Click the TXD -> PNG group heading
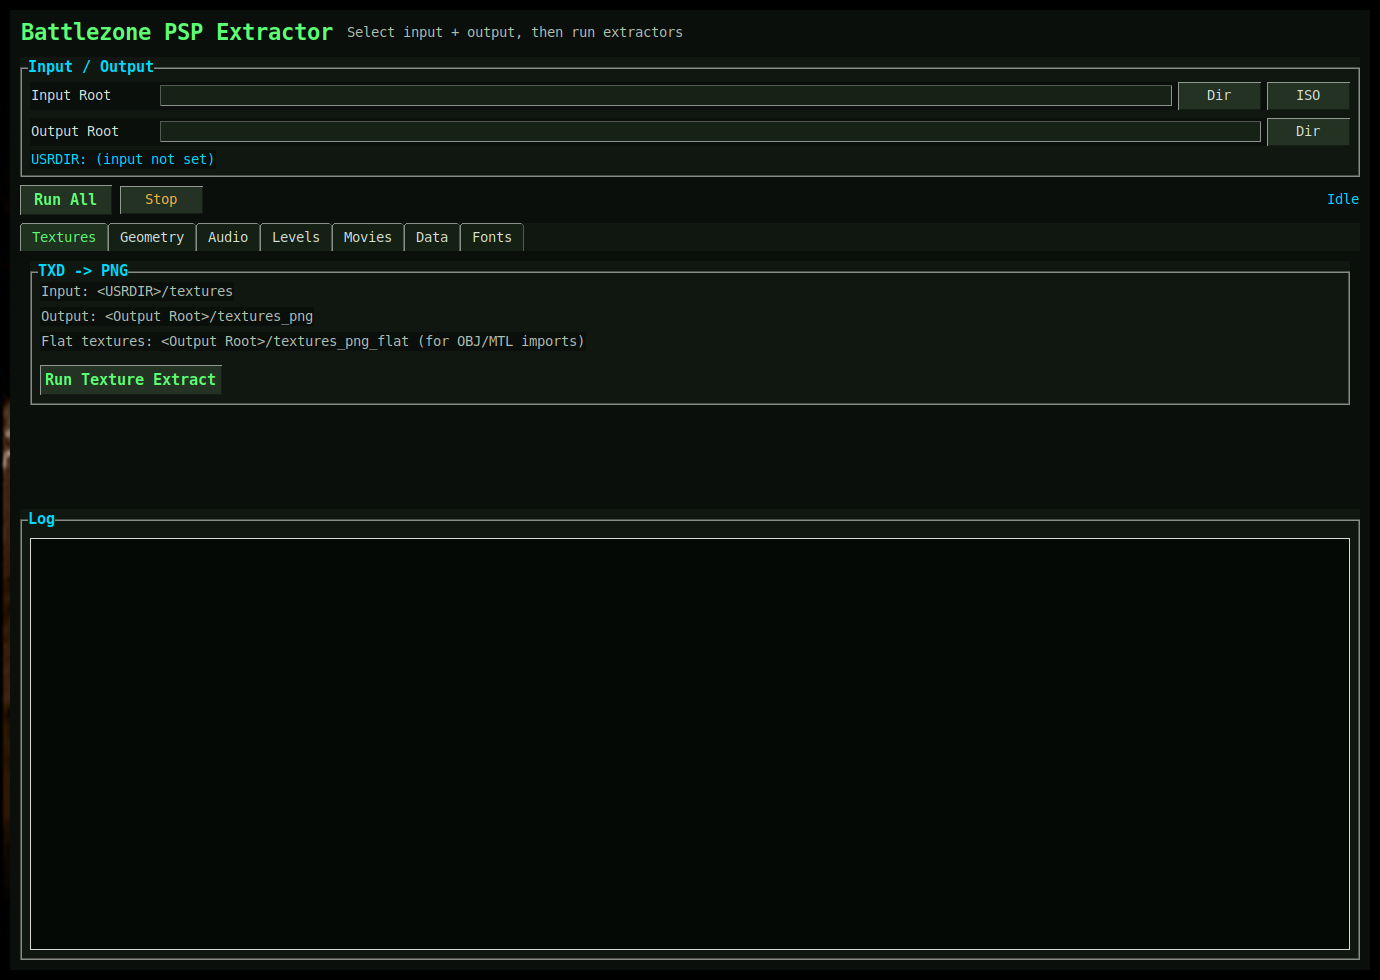The image size is (1380, 980). [83, 270]
